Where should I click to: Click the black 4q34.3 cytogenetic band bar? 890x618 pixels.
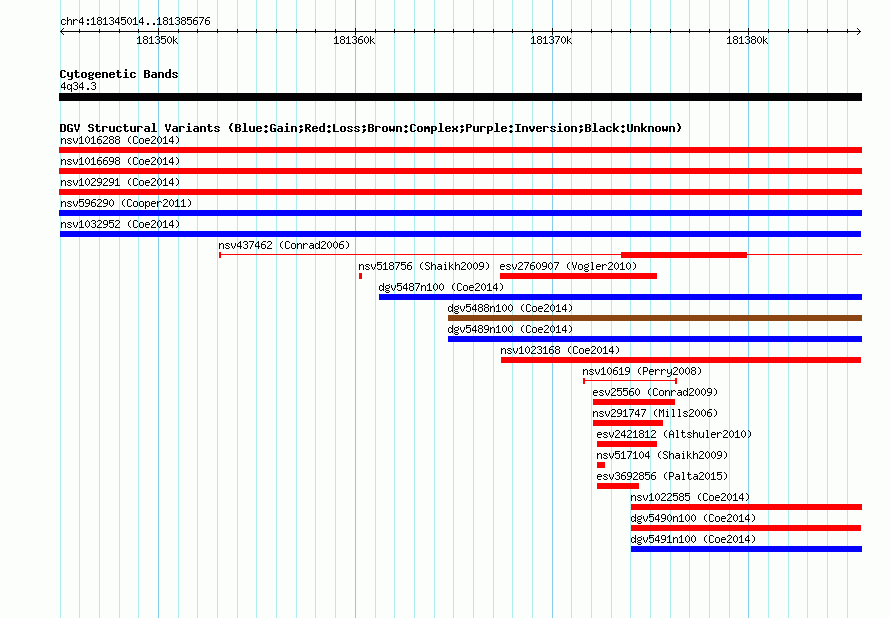click(460, 97)
